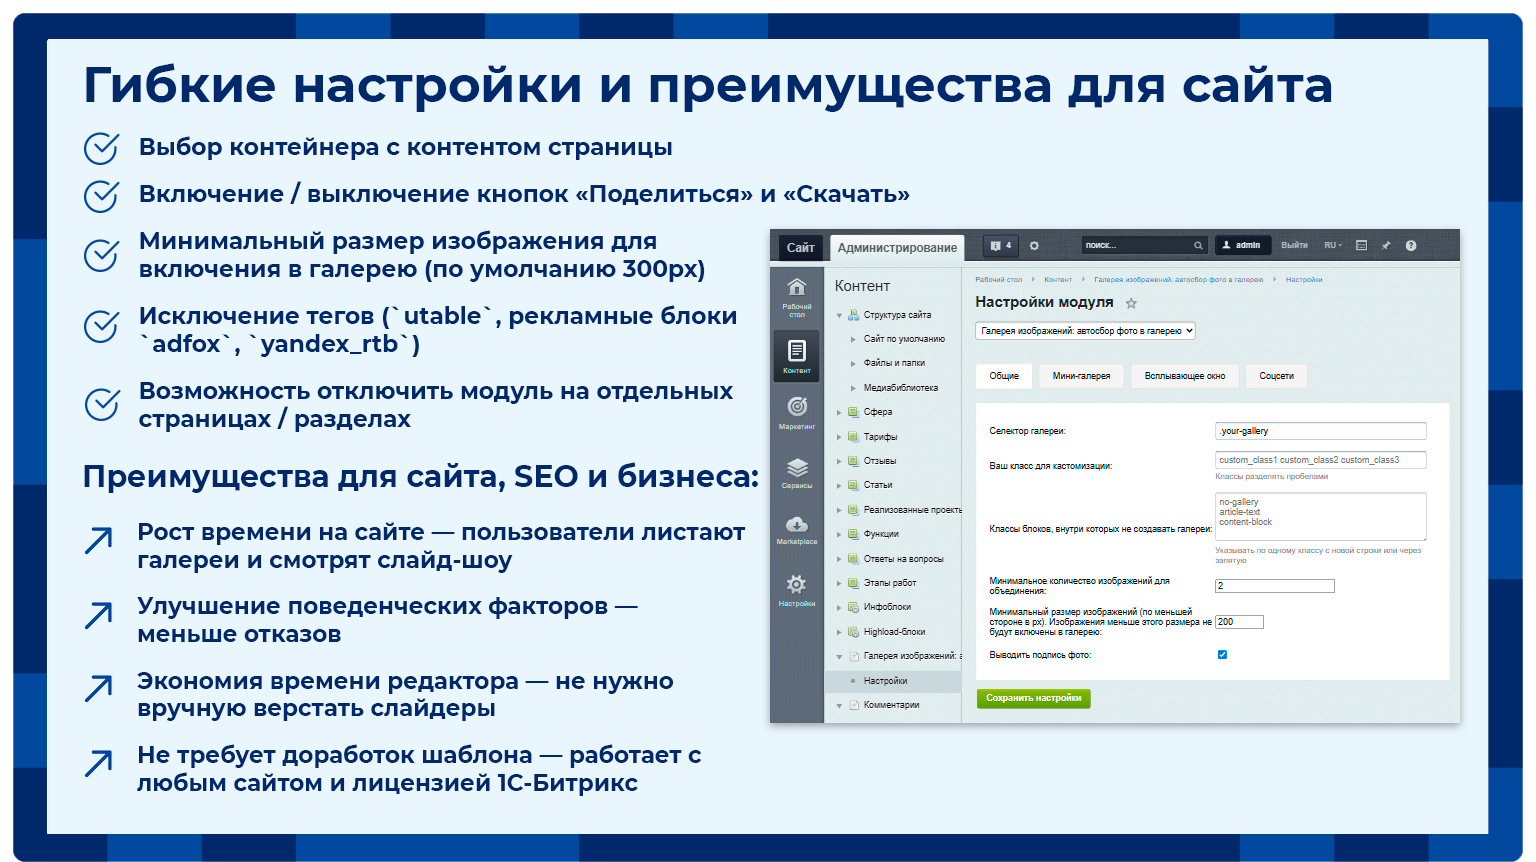Viewport: 1536px width, 862px height.
Task: Click the Сохранить настройки button
Action: coord(1033,698)
